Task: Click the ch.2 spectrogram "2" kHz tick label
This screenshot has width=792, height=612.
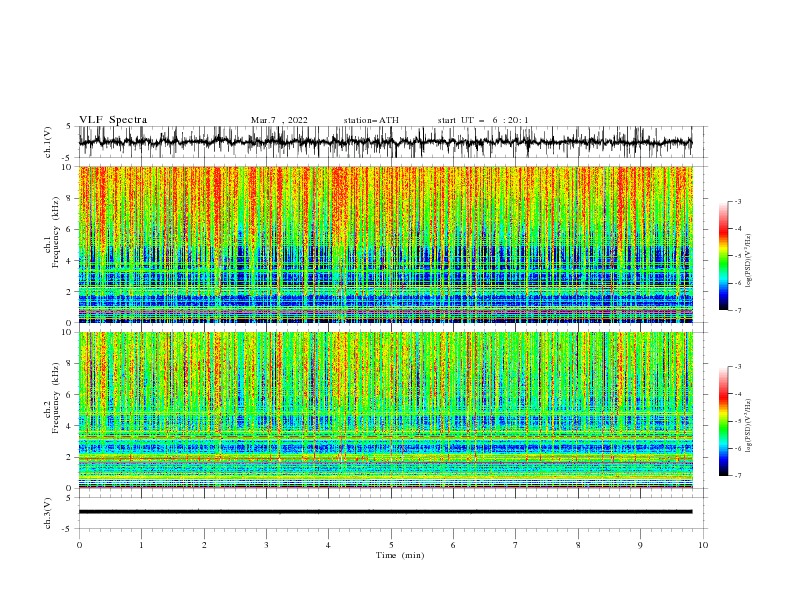Action: [x=70, y=457]
